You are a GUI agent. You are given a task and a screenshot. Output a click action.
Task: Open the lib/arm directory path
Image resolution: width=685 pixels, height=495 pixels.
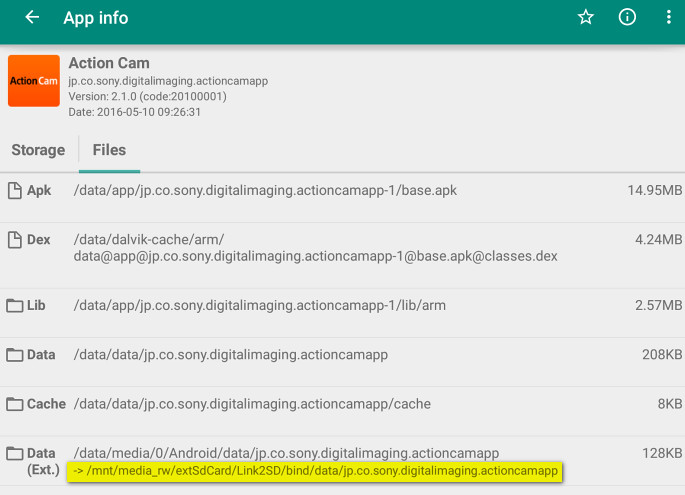tap(259, 306)
